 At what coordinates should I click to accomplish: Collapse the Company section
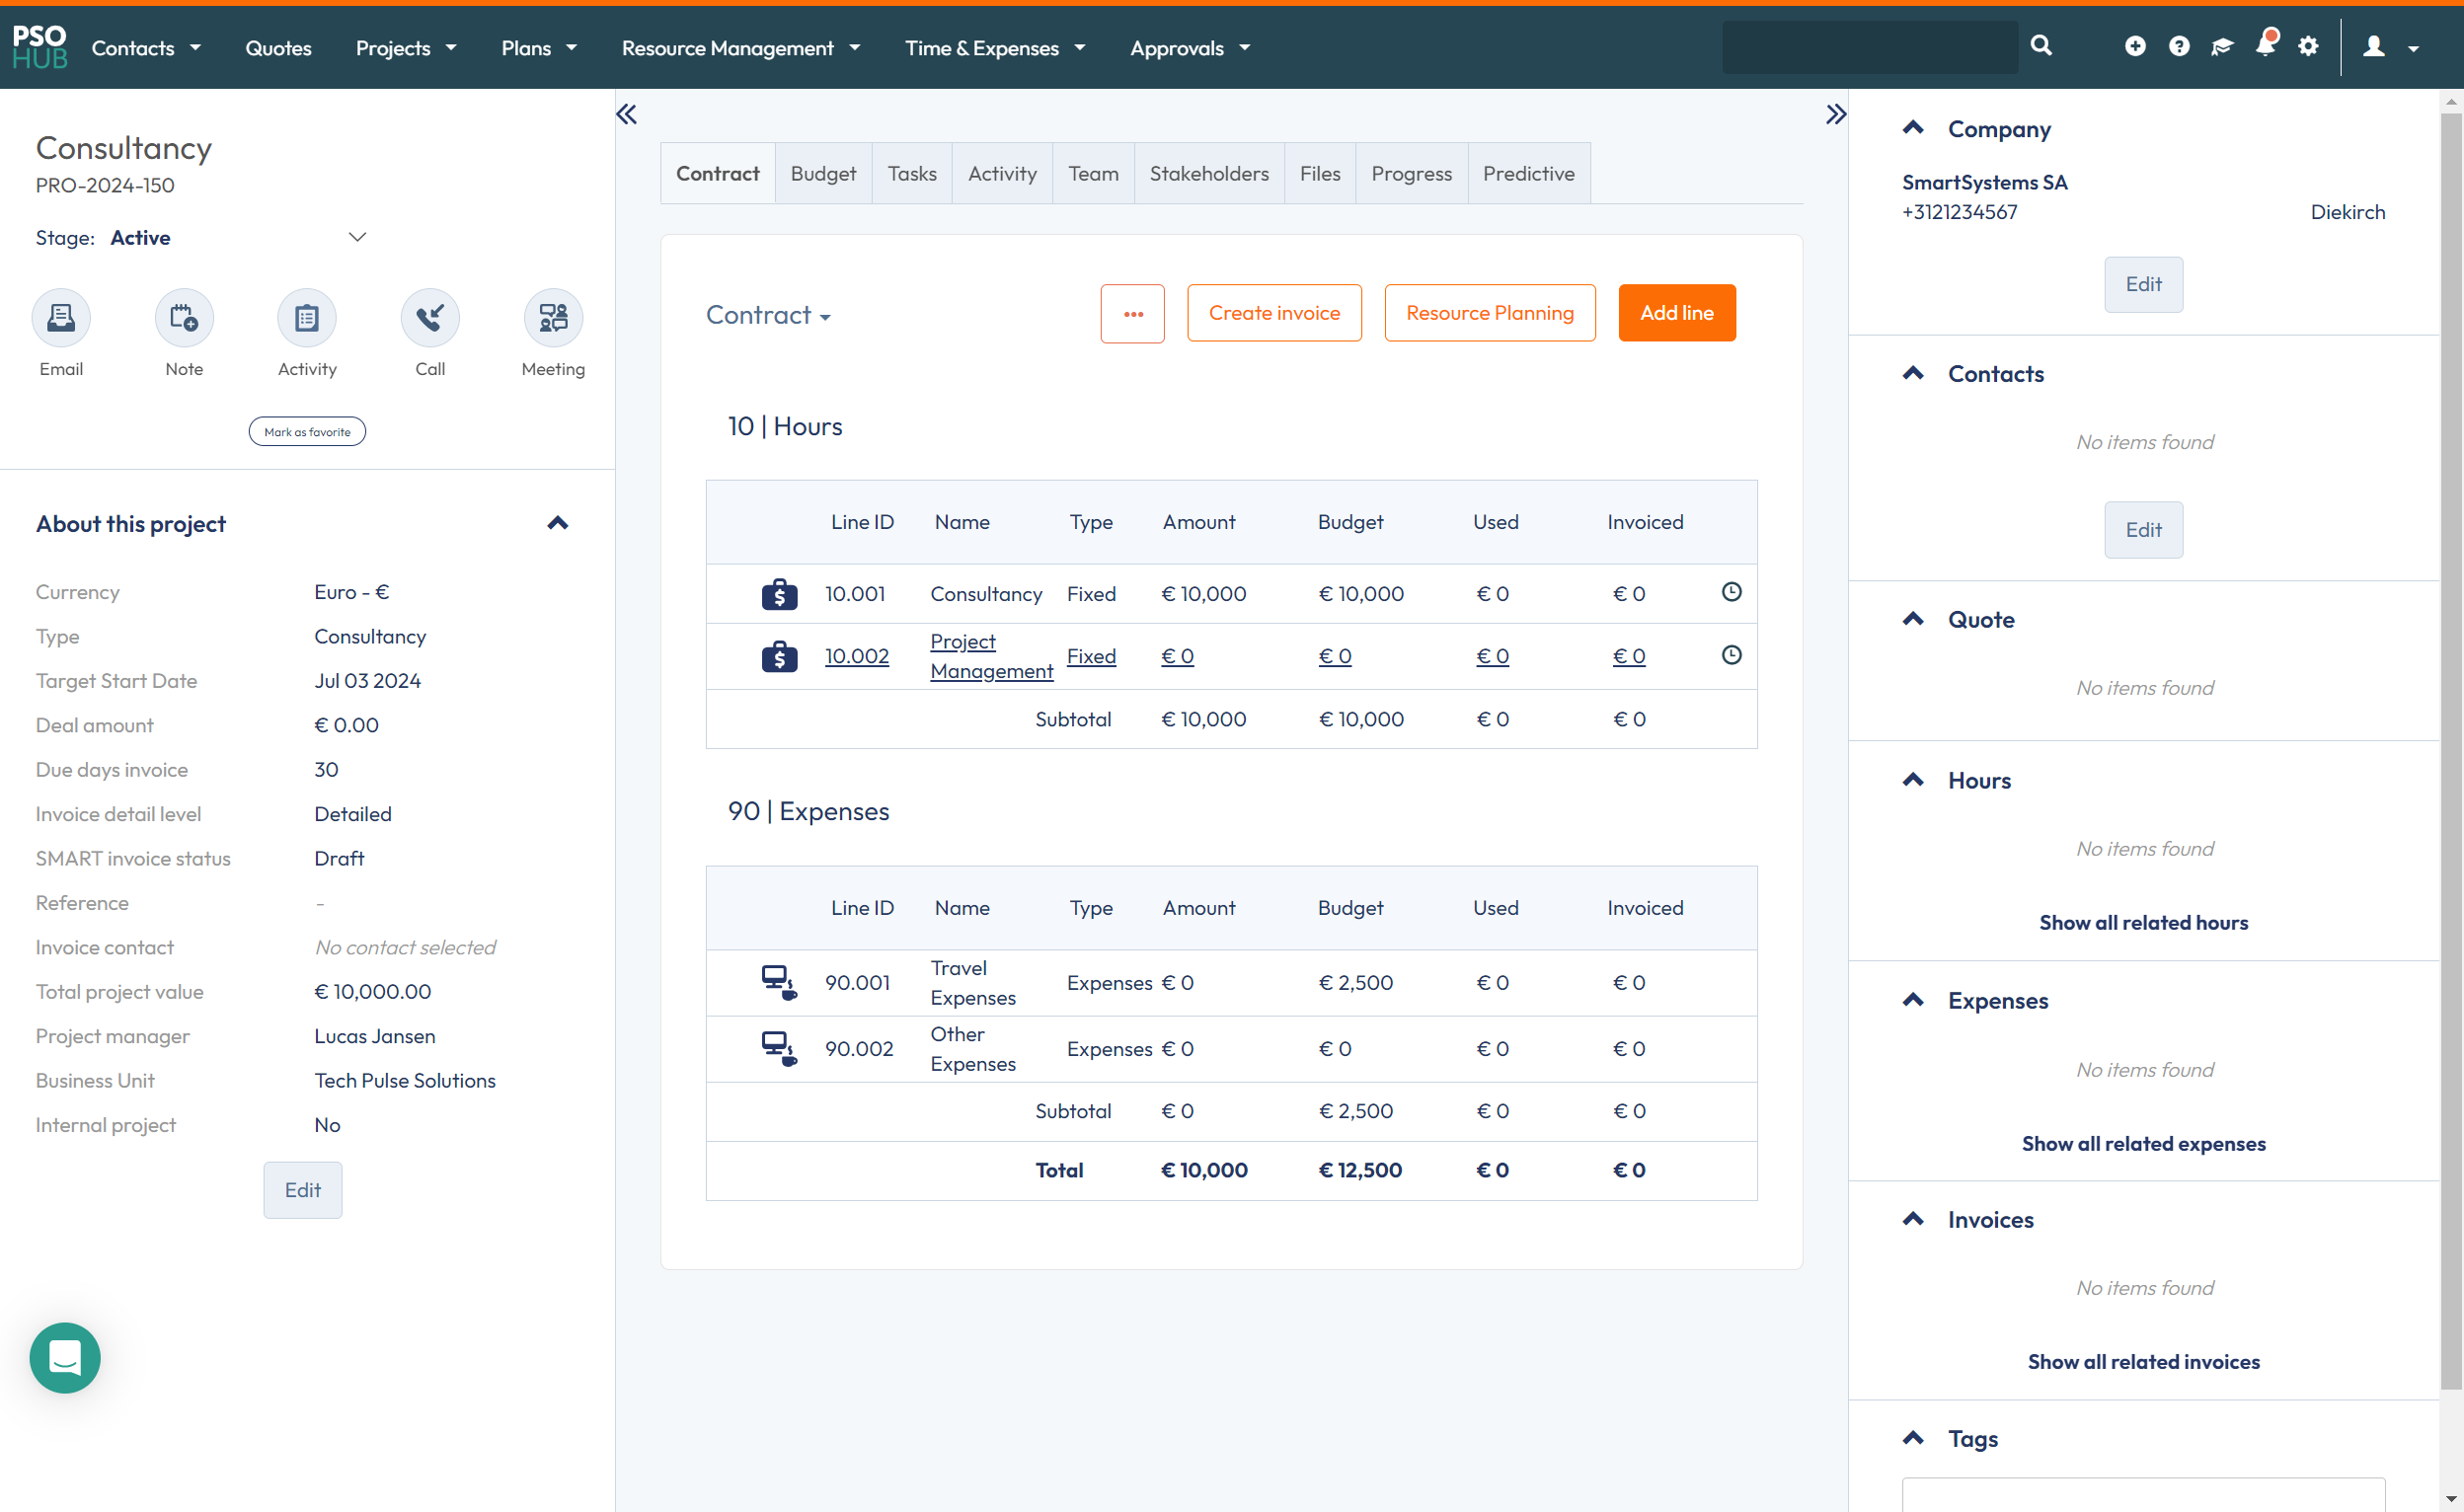[1913, 128]
